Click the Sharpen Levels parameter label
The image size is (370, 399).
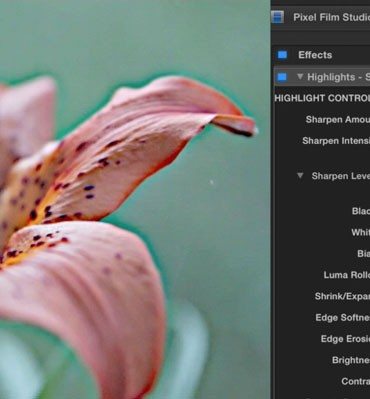(x=341, y=176)
